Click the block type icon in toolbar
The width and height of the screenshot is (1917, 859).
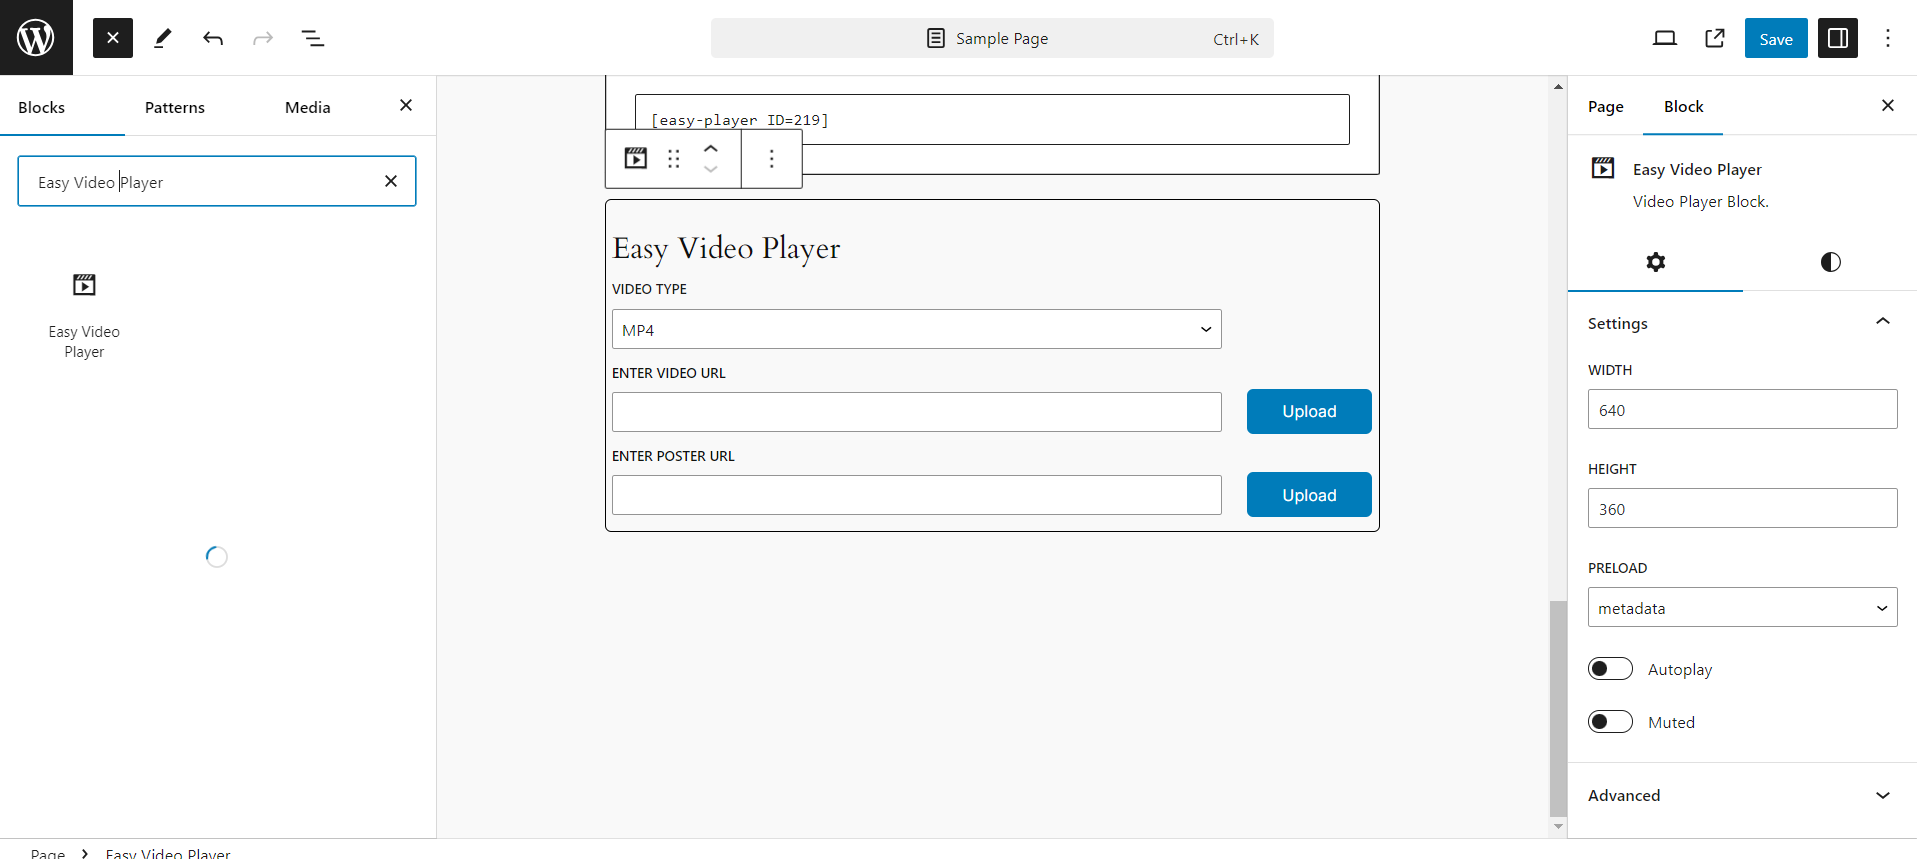(636, 158)
